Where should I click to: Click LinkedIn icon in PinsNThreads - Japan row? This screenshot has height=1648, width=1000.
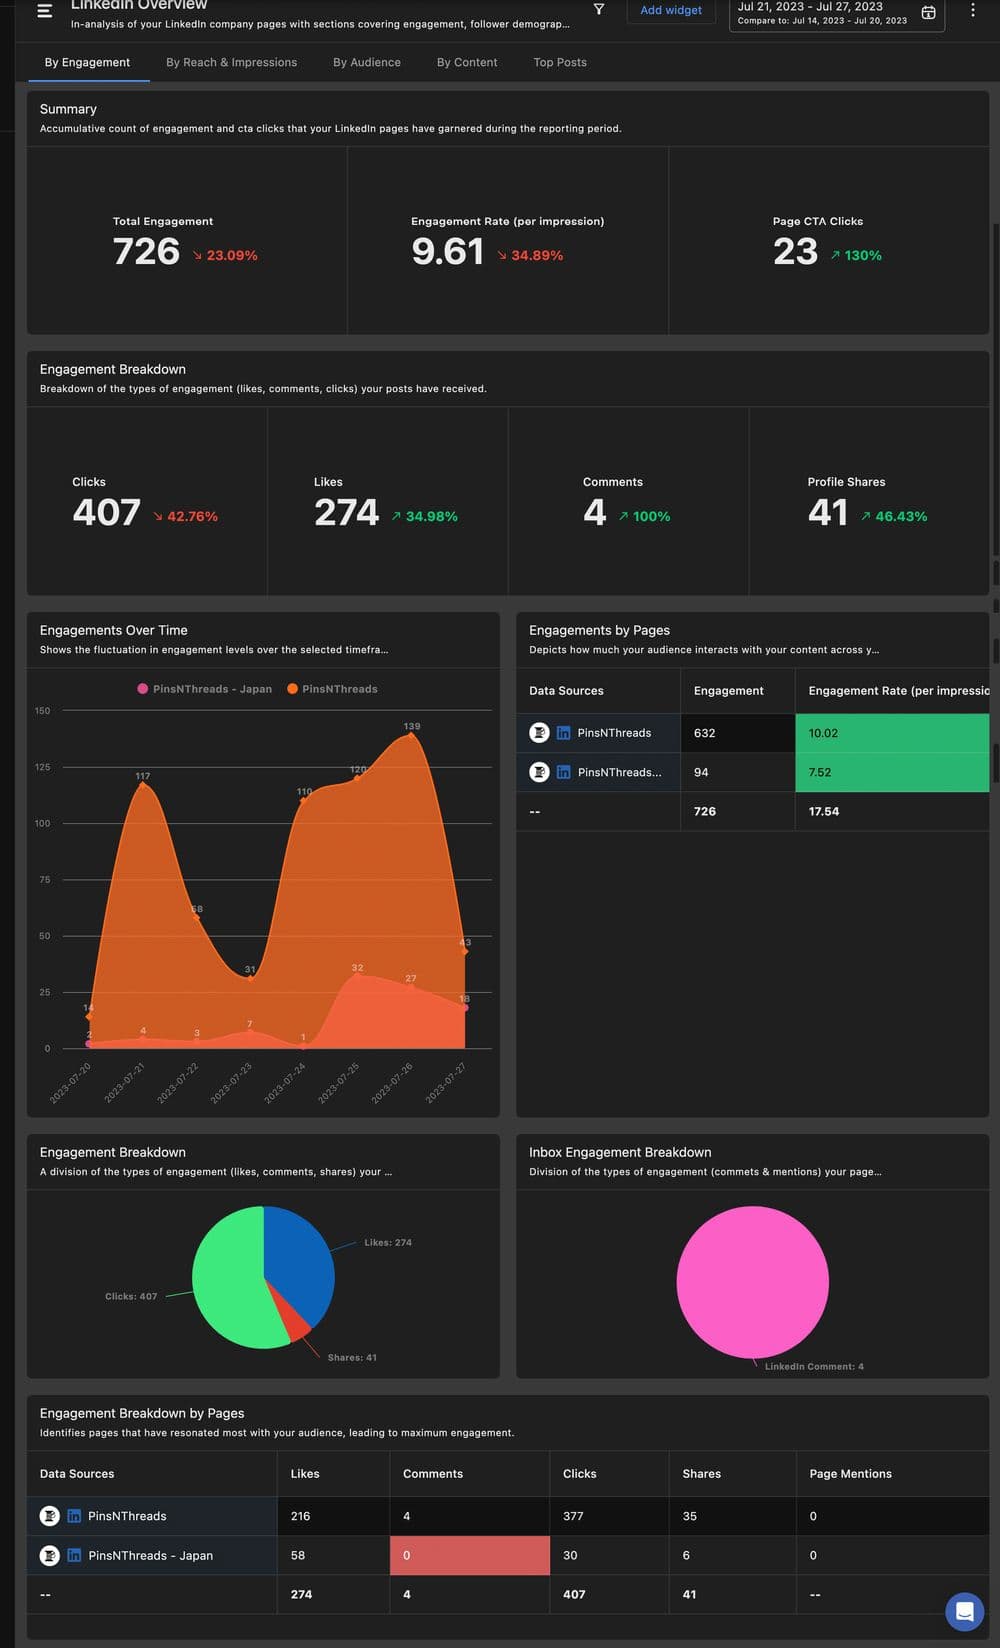click(74, 1555)
